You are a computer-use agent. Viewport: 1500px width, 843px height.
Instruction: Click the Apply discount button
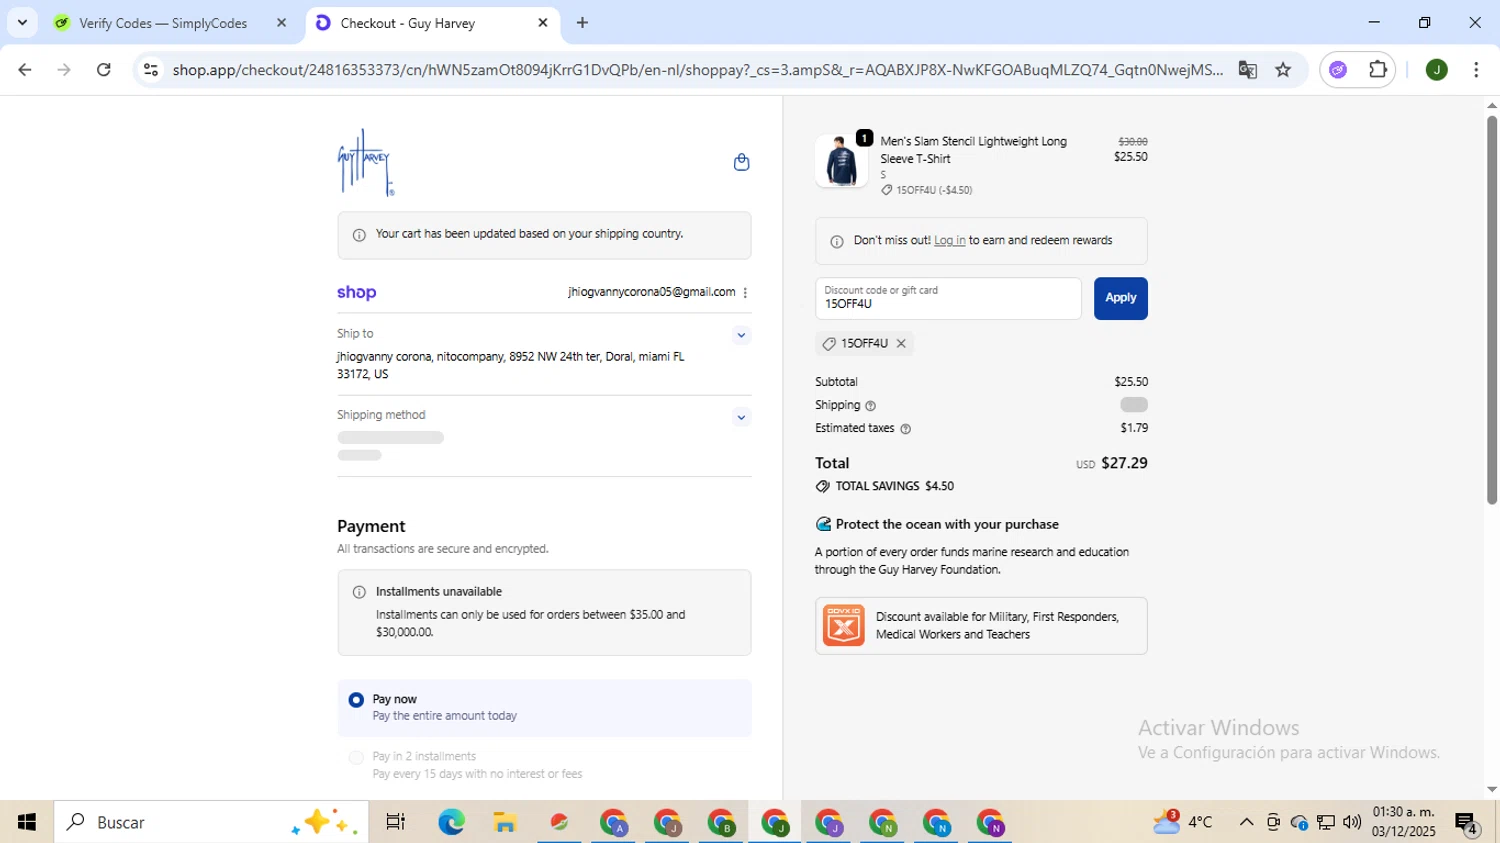coord(1120,298)
